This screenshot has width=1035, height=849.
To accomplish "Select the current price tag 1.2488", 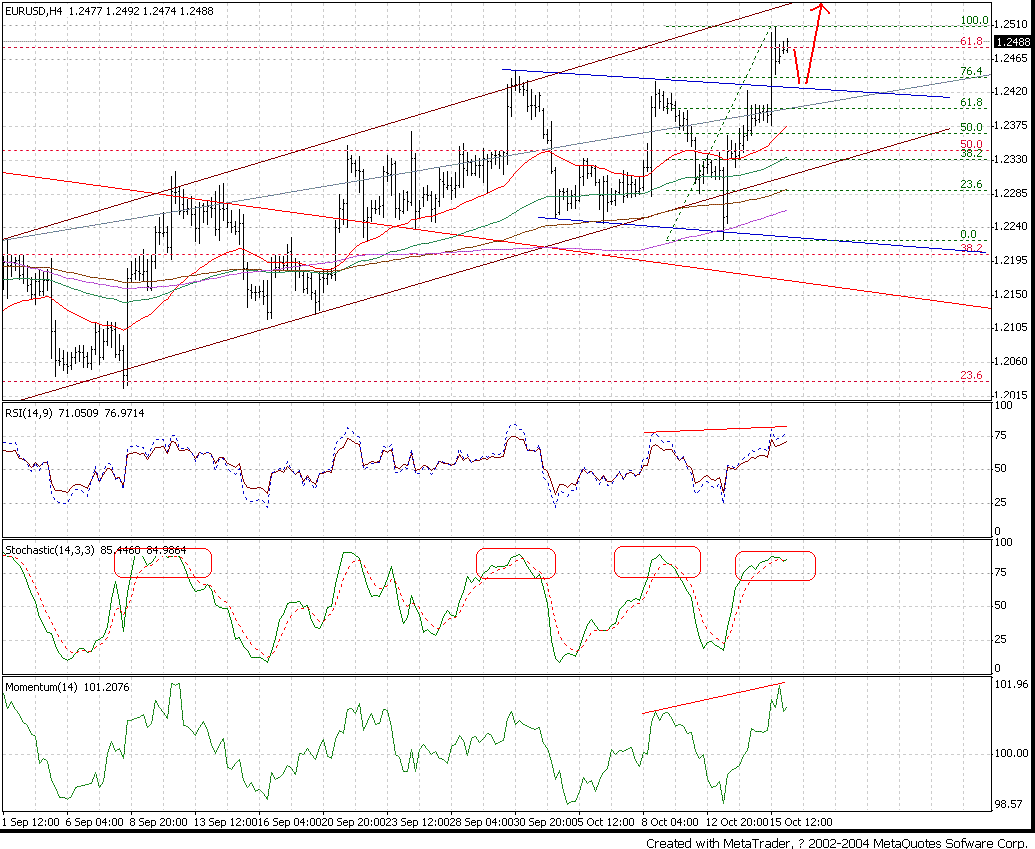I will pos(1012,42).
